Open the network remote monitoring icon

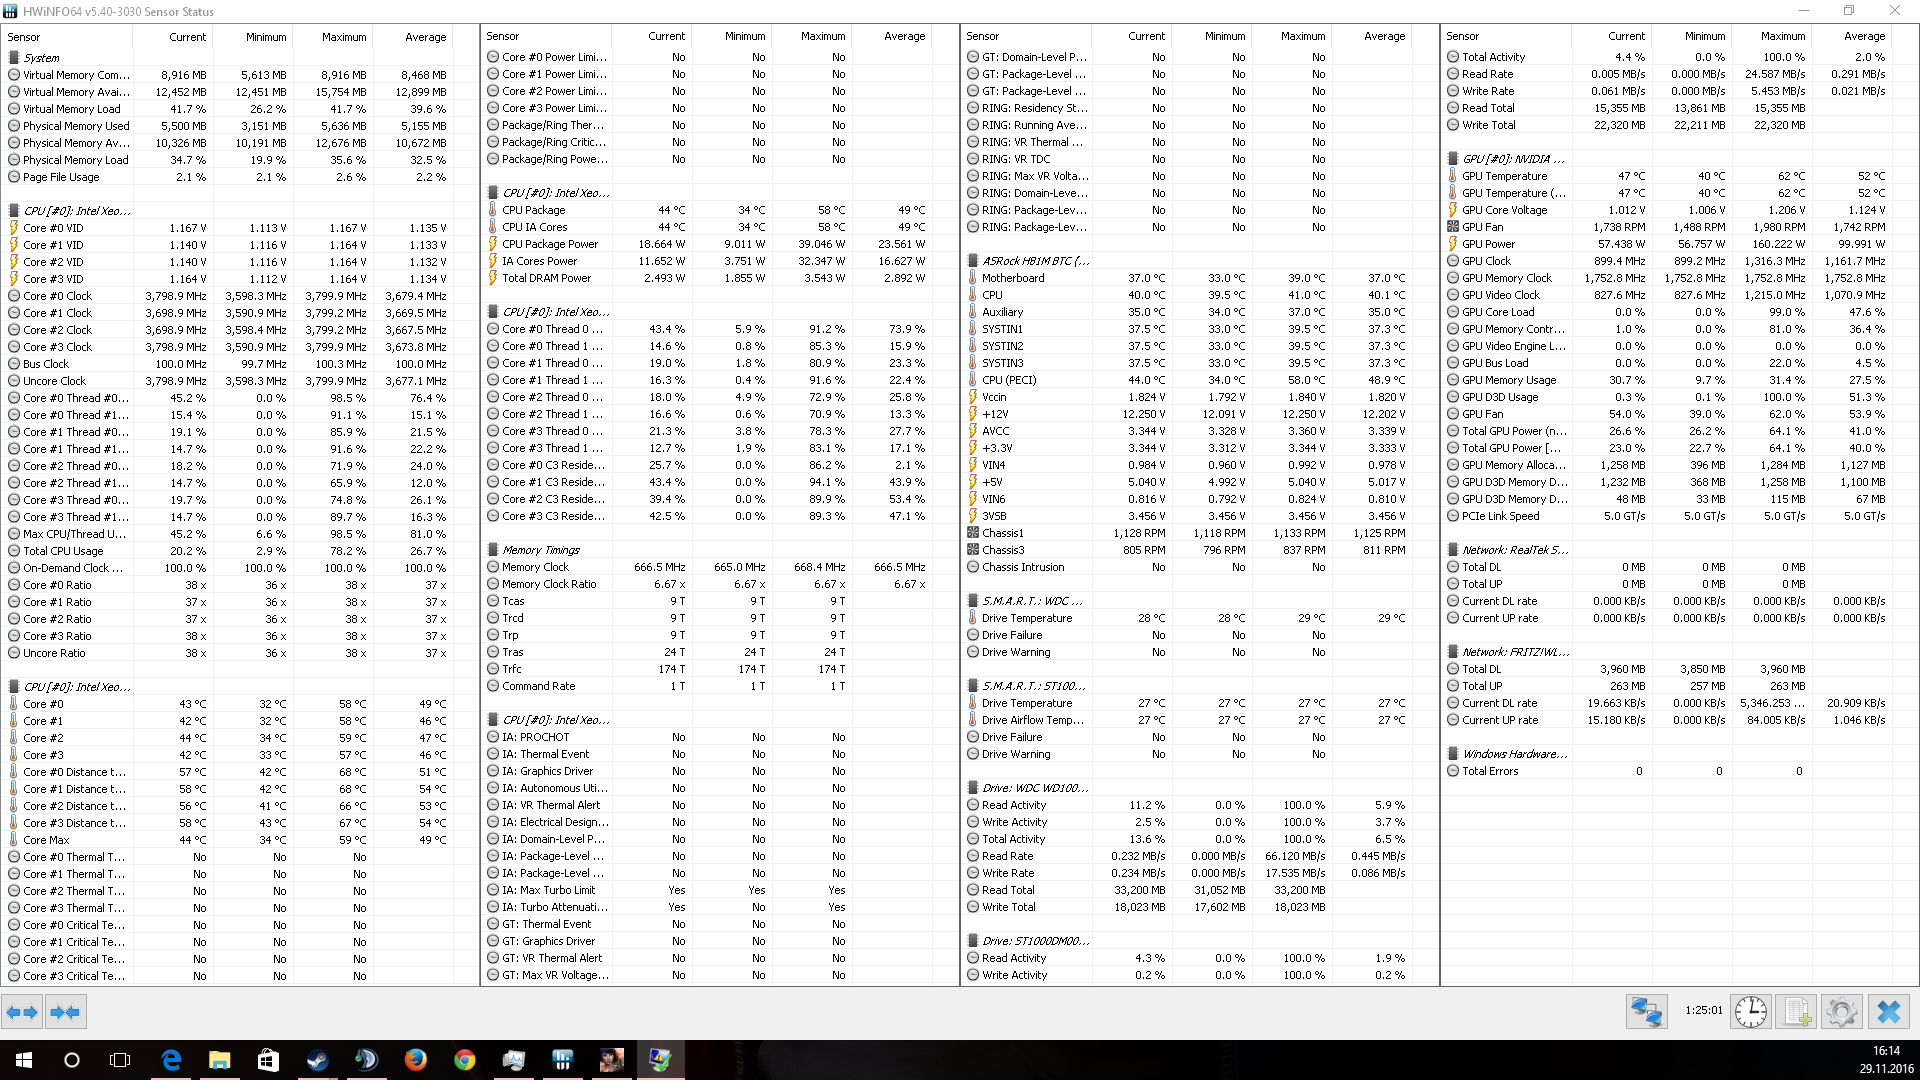[x=1646, y=1012]
